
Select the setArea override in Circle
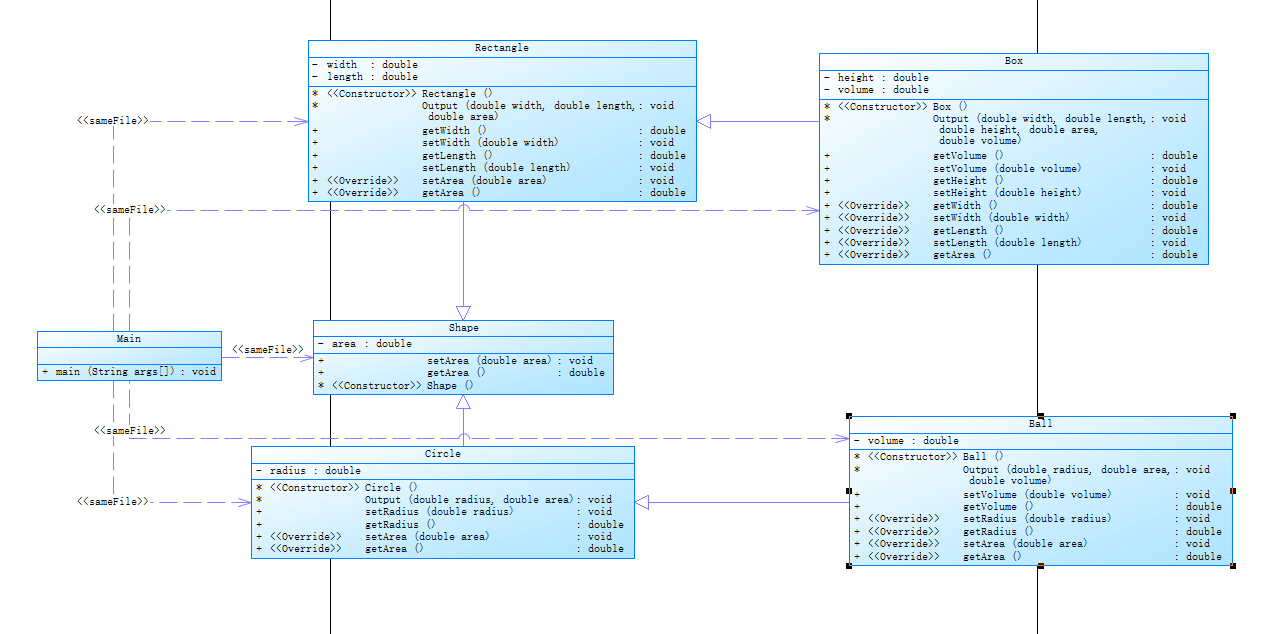coord(434,537)
